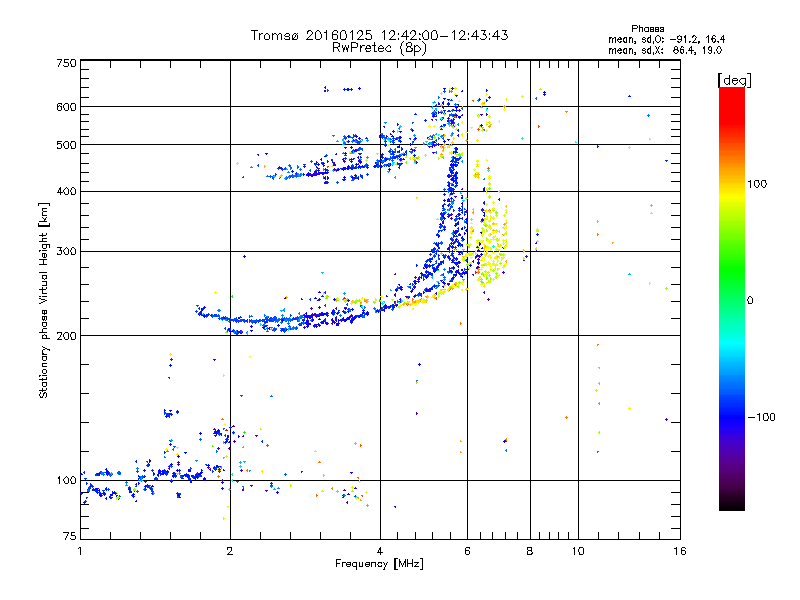
Task: Click the 'RwPretec (8p)' subtitle
Action: pyautogui.click(x=380, y=48)
